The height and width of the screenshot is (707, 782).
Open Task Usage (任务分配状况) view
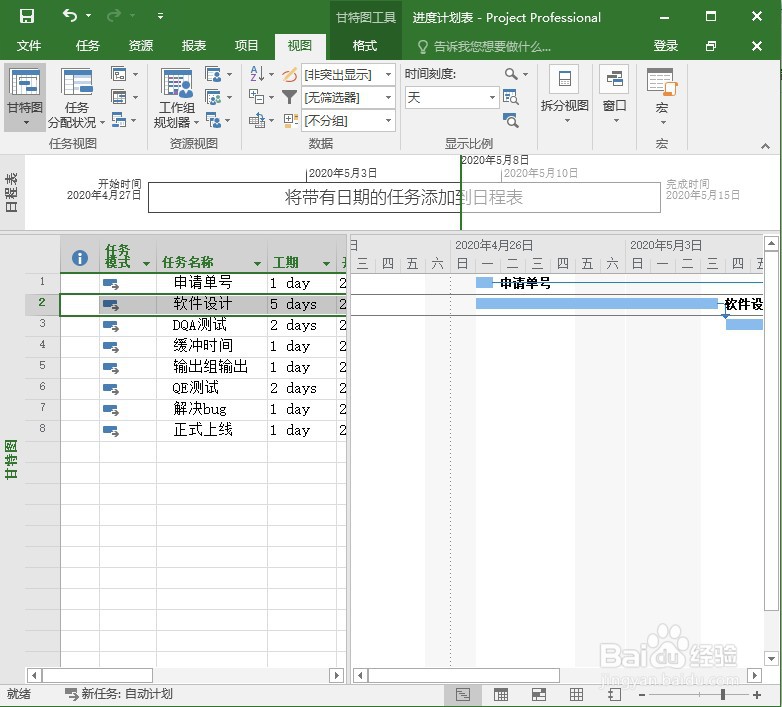tap(76, 98)
